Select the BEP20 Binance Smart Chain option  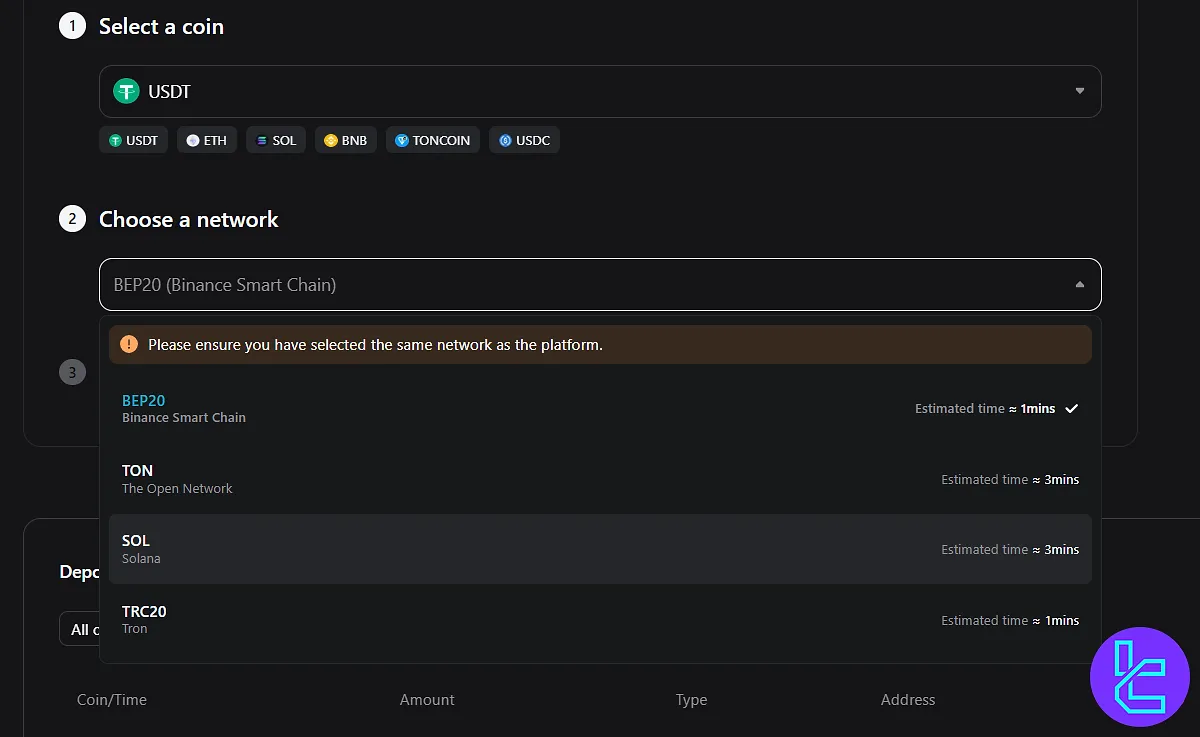pyautogui.click(x=600, y=408)
